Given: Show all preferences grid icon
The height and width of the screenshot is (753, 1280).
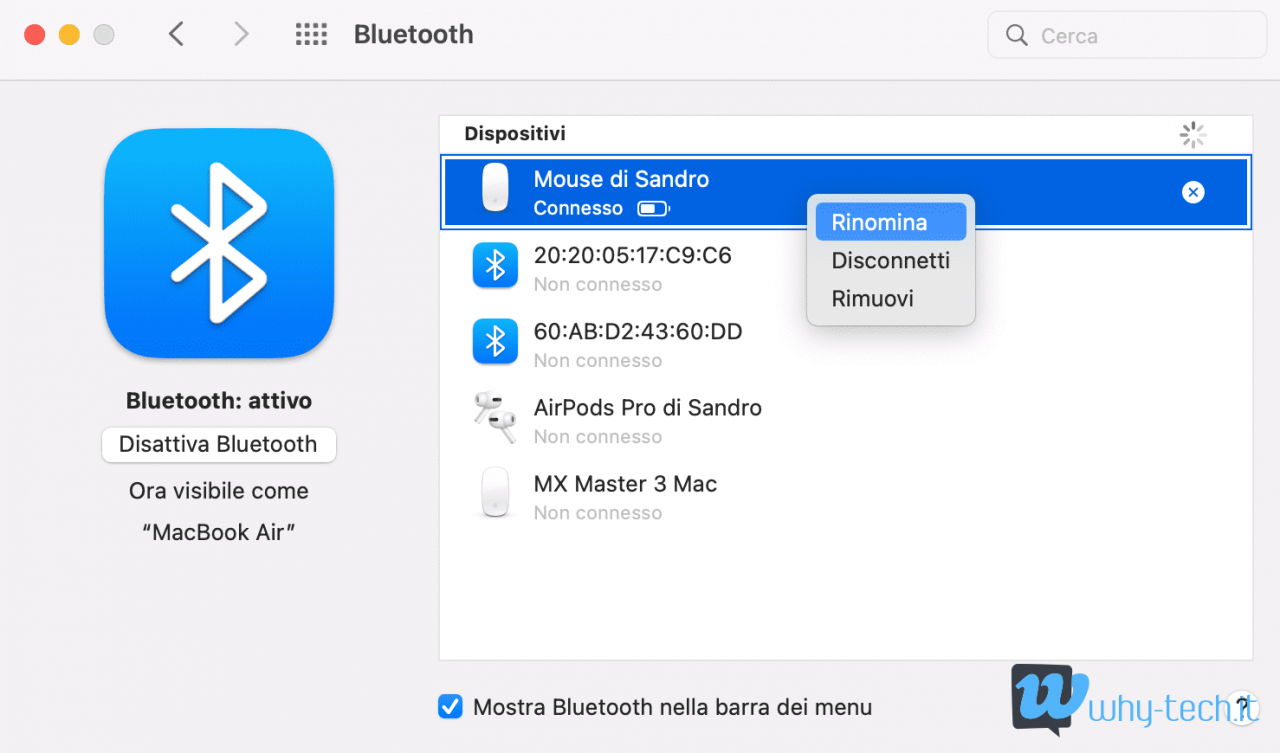Looking at the screenshot, I should [x=311, y=35].
